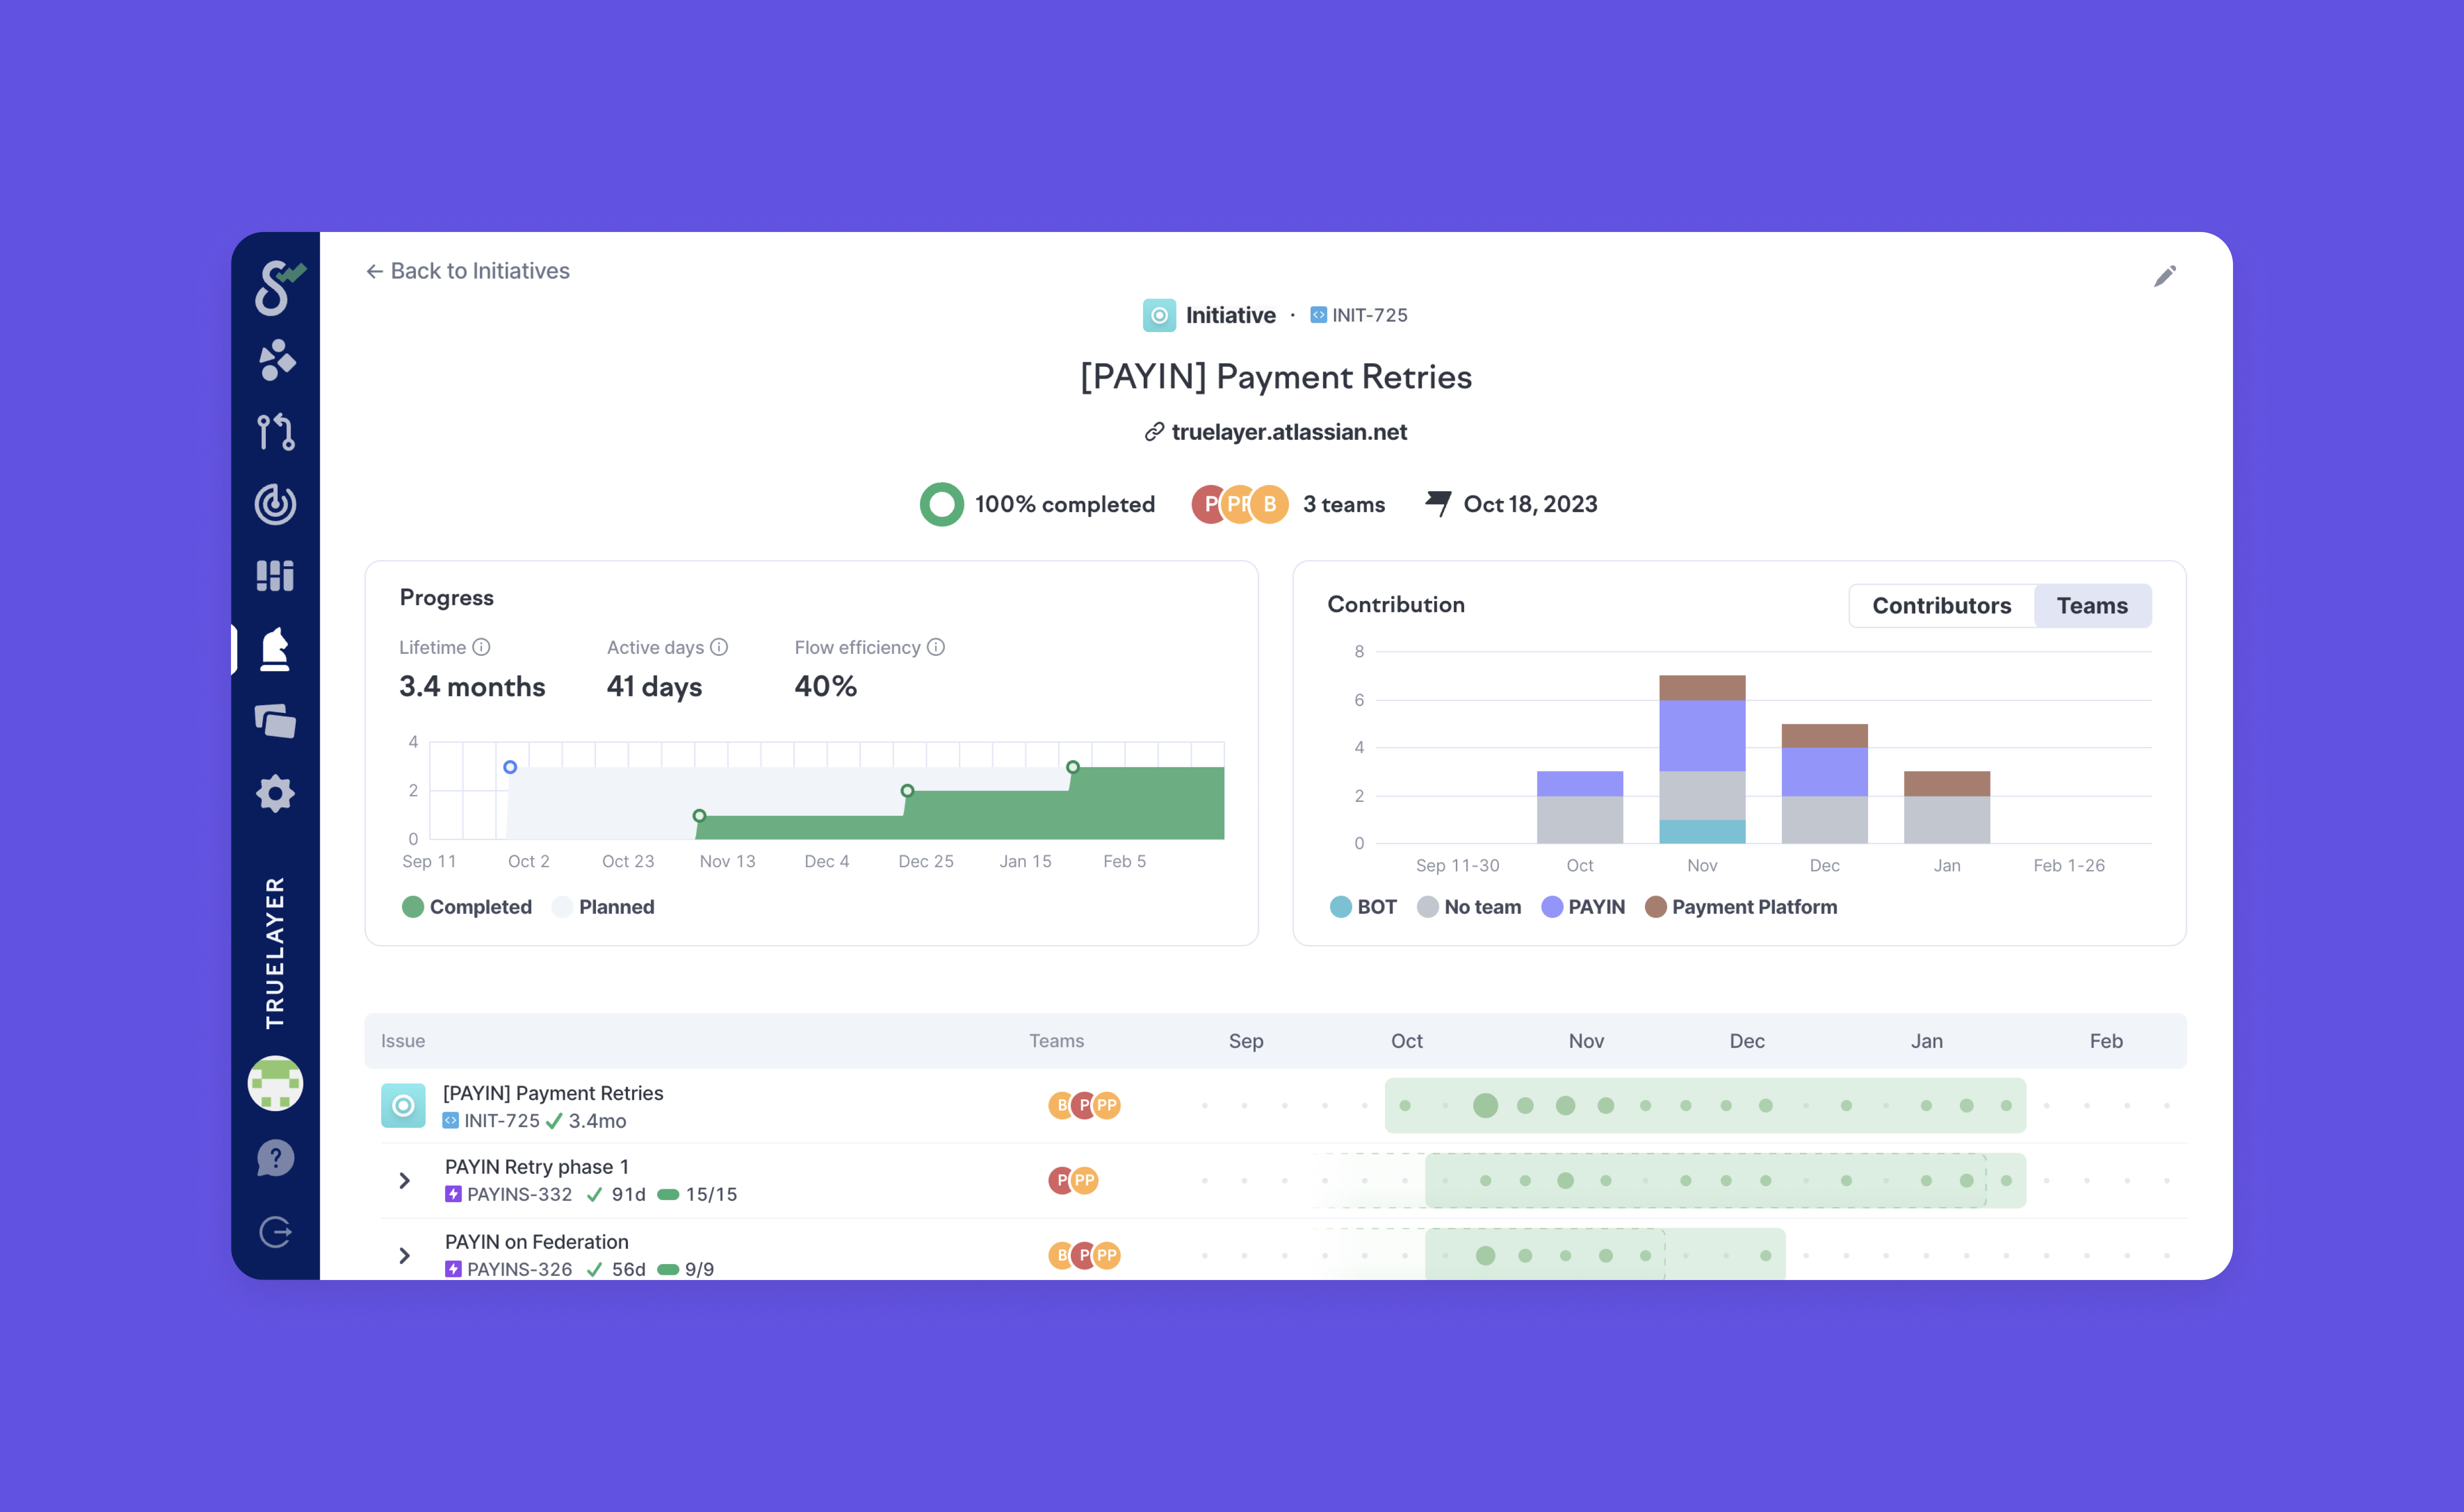Image resolution: width=2464 pixels, height=1512 pixels.
Task: Toggle Completed series in Progress legend
Action: [x=467, y=907]
